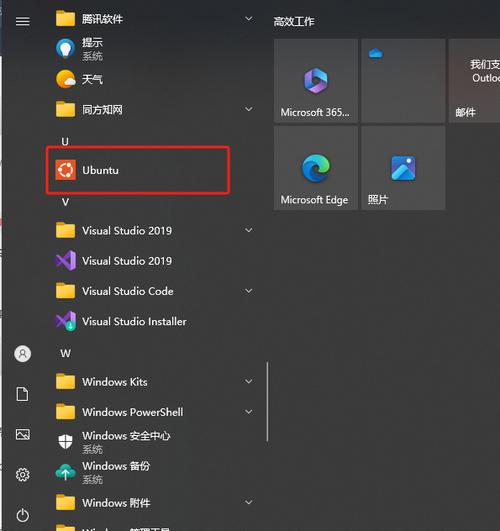
Task: Jump via the letter V header
Action: (65, 202)
